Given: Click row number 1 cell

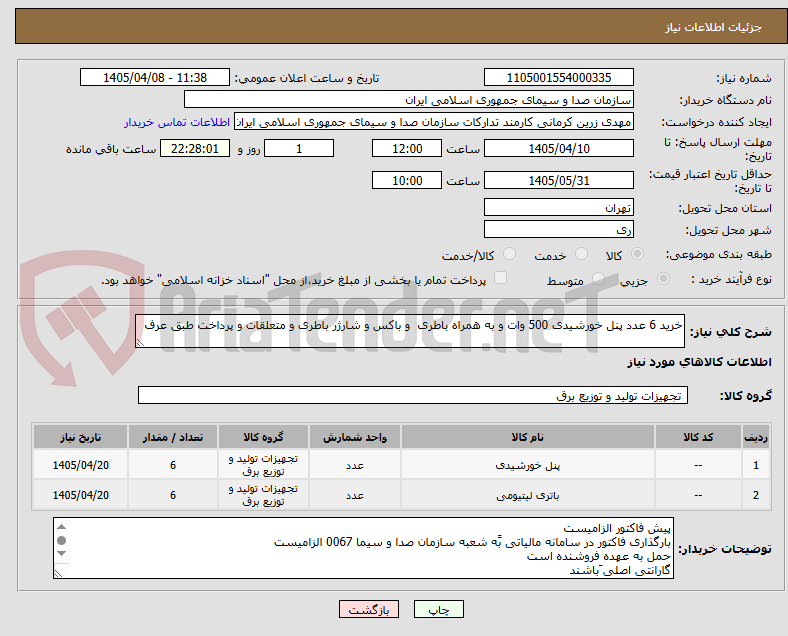Looking at the screenshot, I should click(755, 465).
